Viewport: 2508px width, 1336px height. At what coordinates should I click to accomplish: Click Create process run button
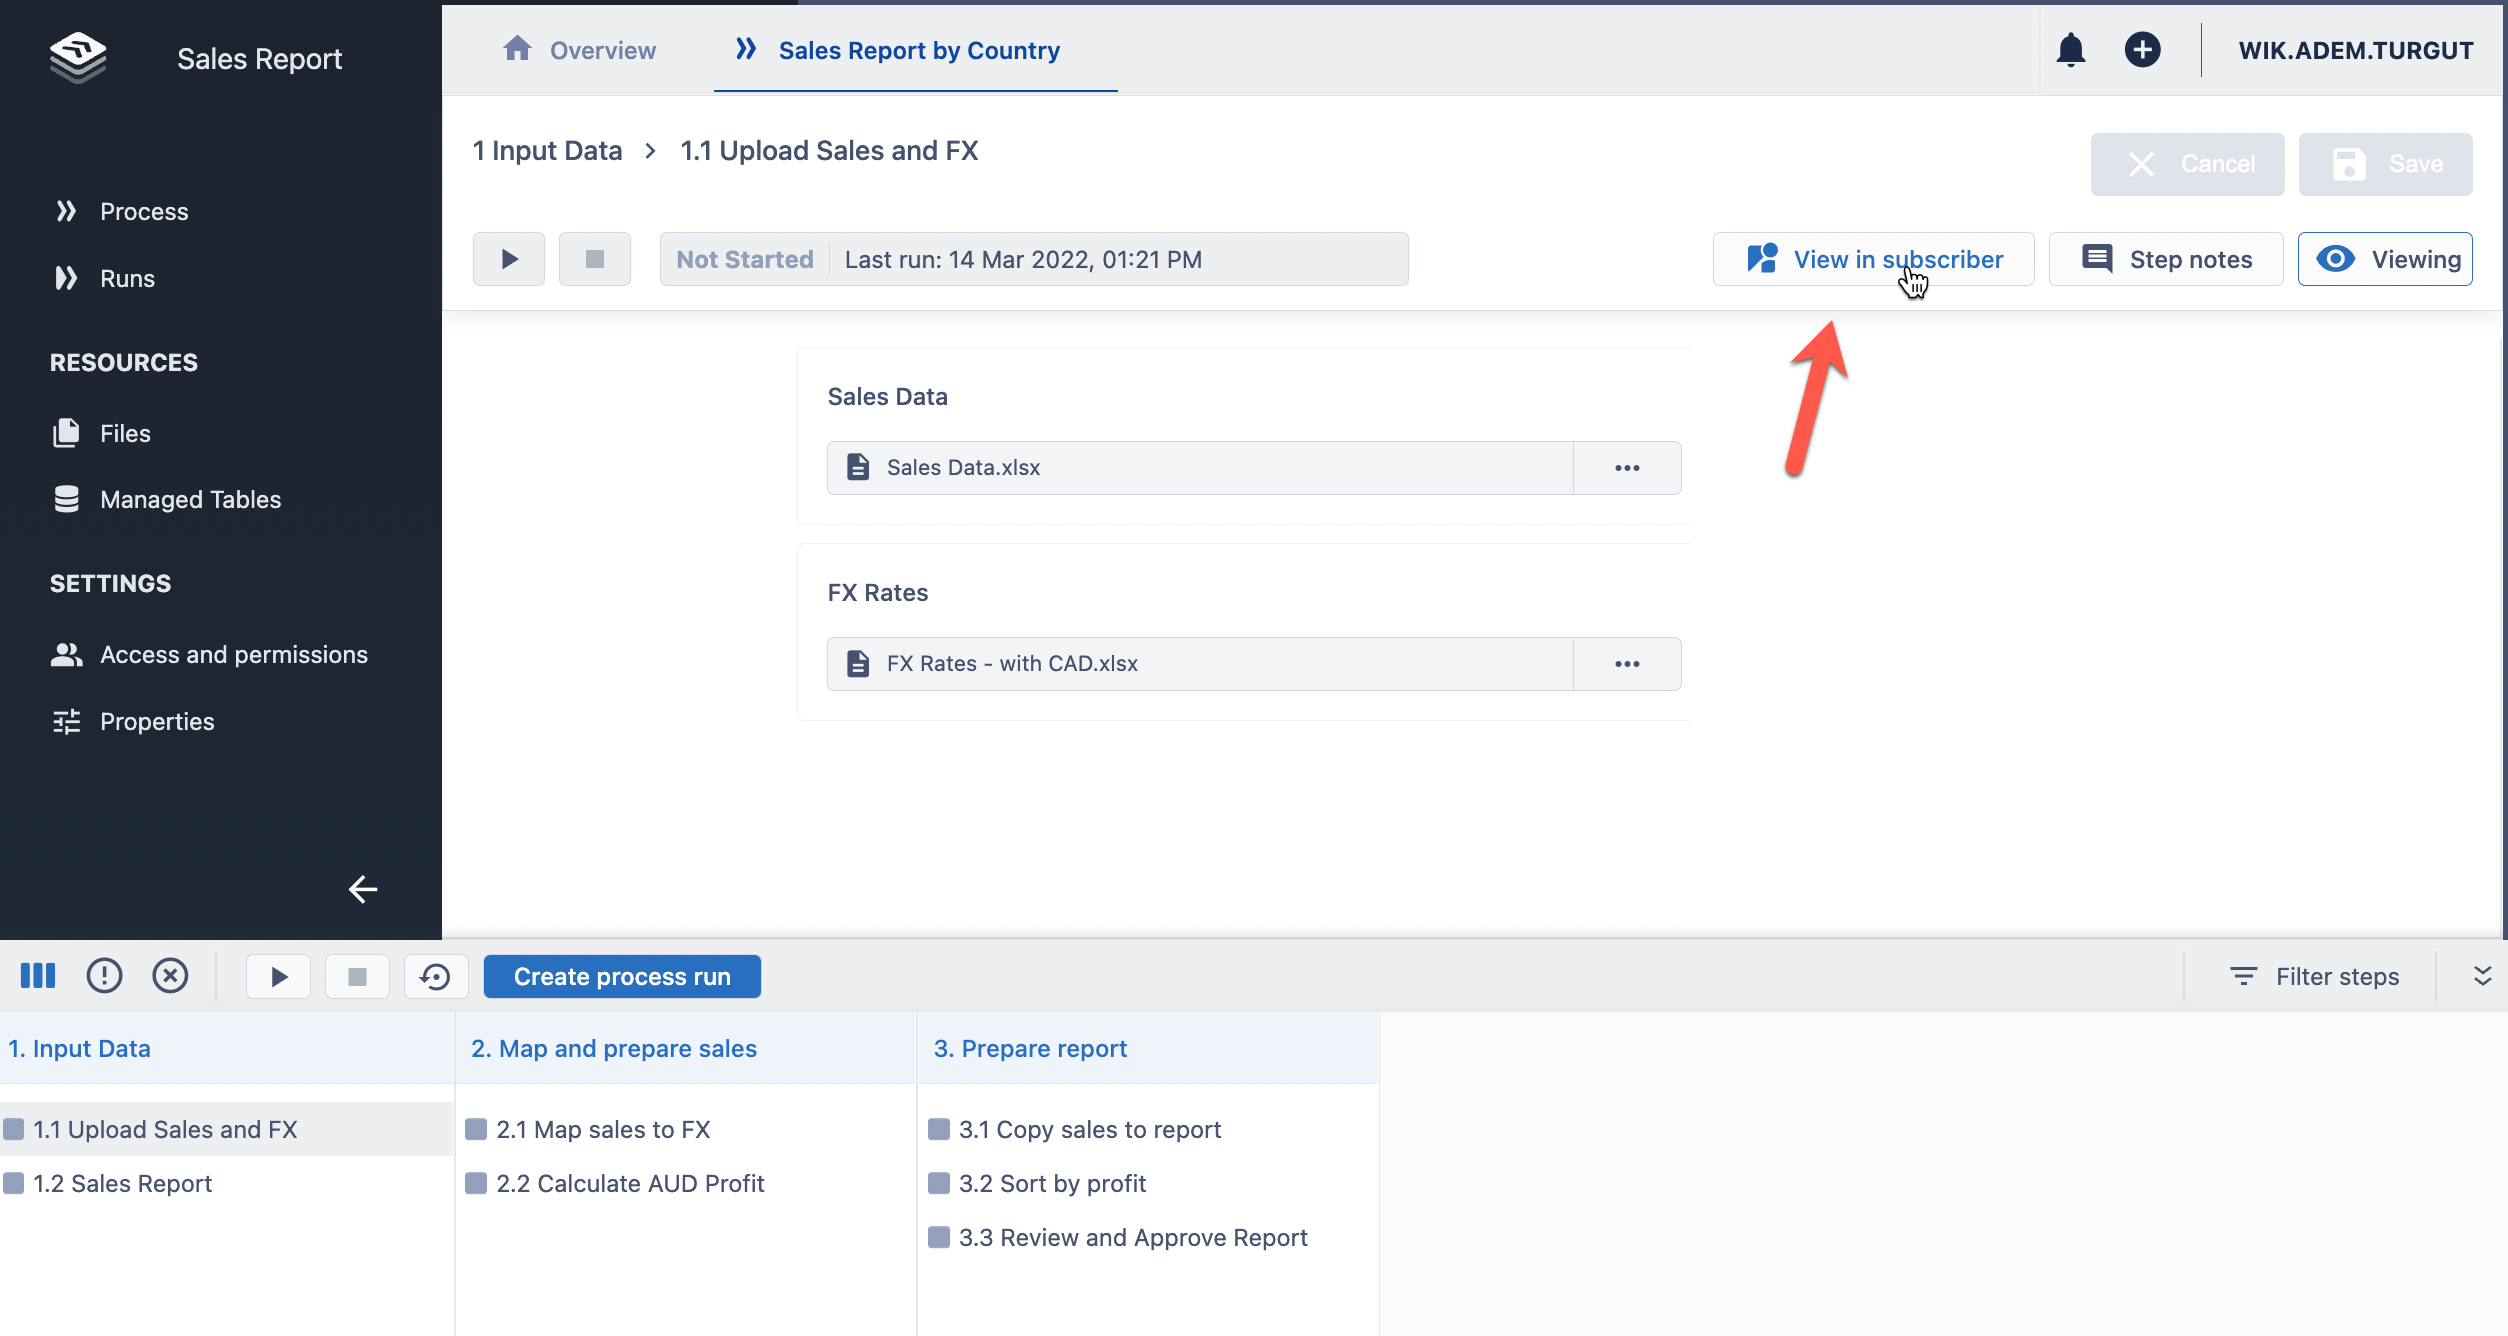622,977
